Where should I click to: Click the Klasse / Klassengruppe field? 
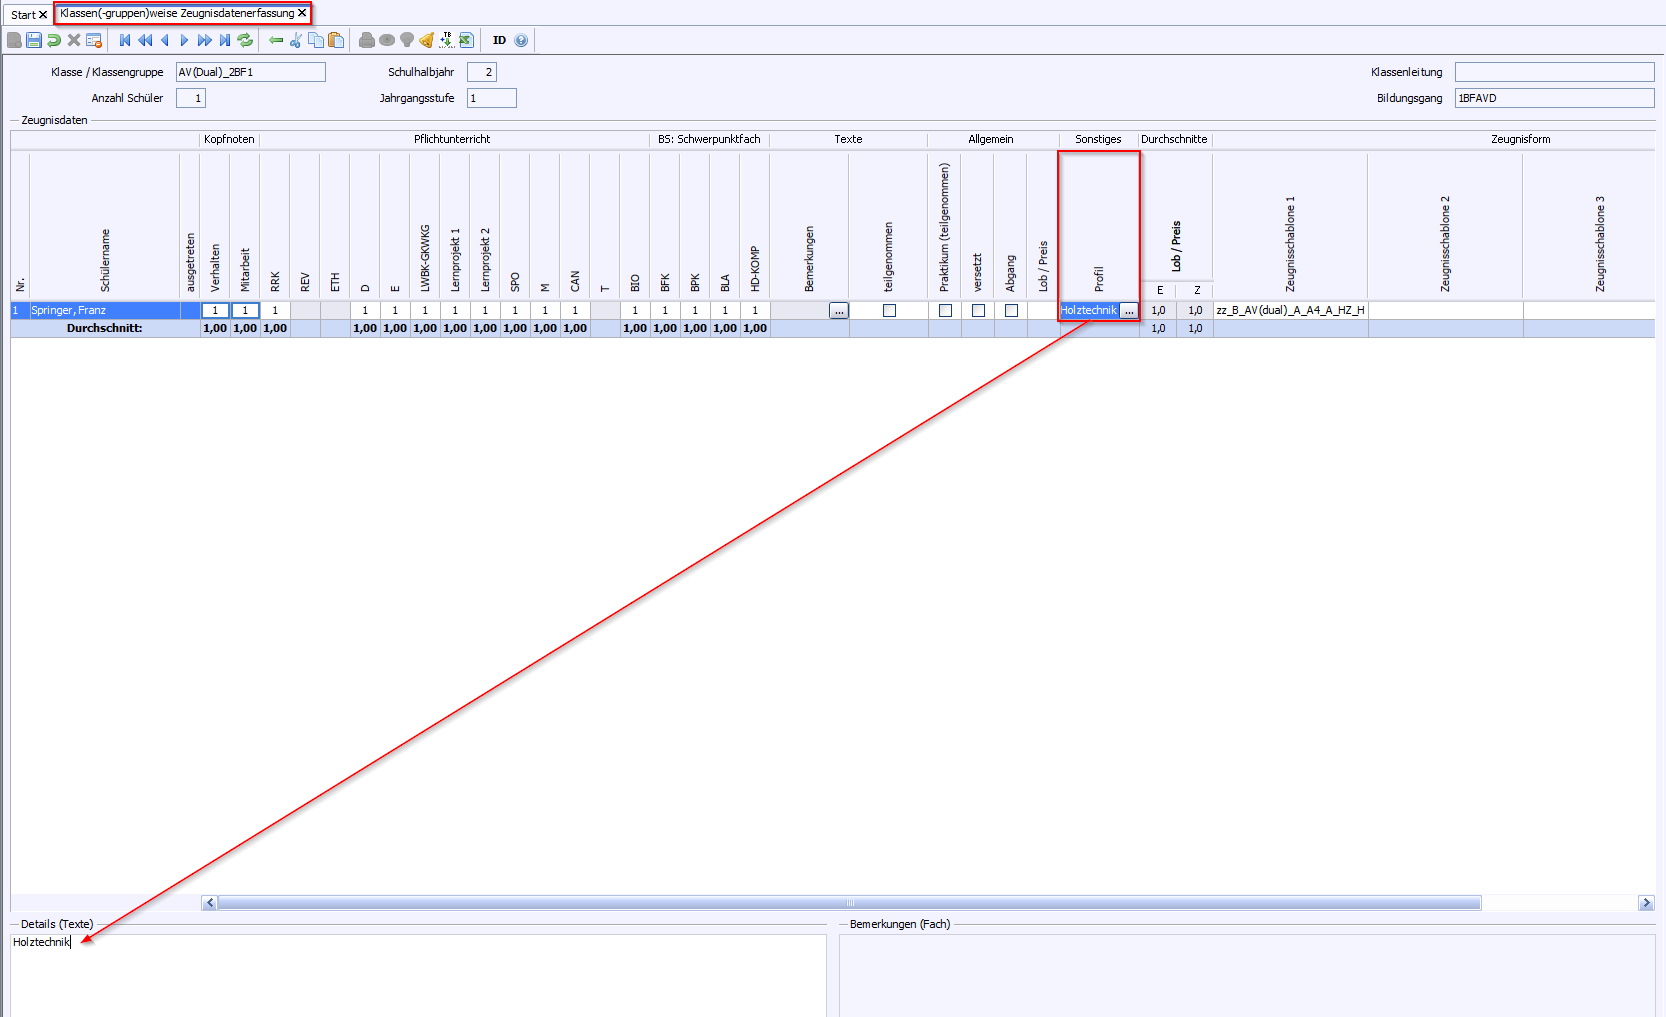250,72
